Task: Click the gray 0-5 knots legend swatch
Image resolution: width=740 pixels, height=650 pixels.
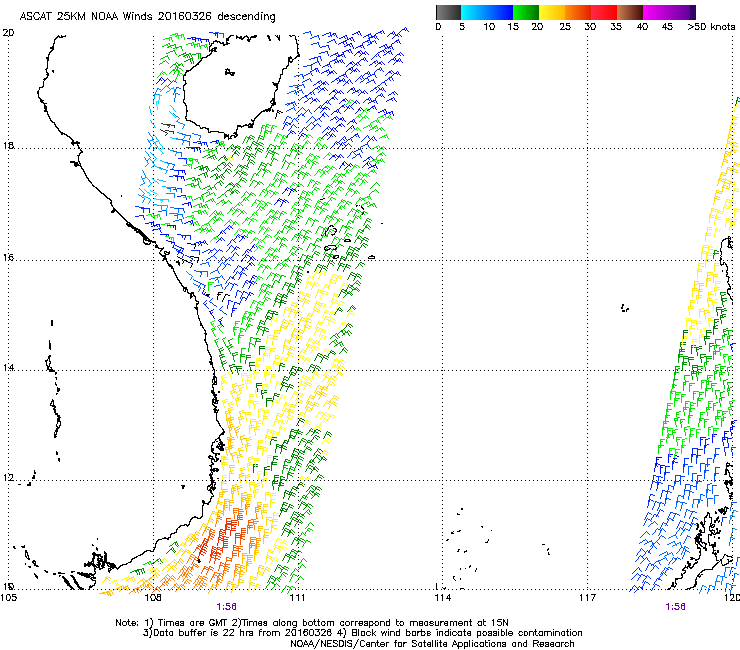Action: coord(448,12)
